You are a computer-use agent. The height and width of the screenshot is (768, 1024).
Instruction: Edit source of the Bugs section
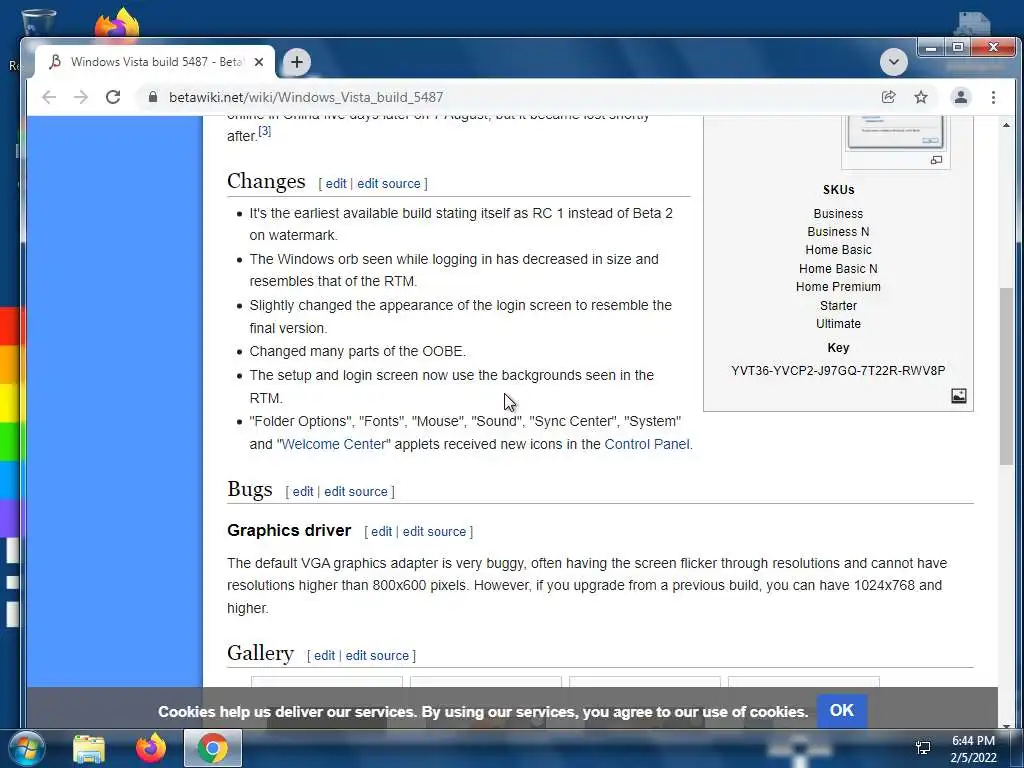pos(356,492)
